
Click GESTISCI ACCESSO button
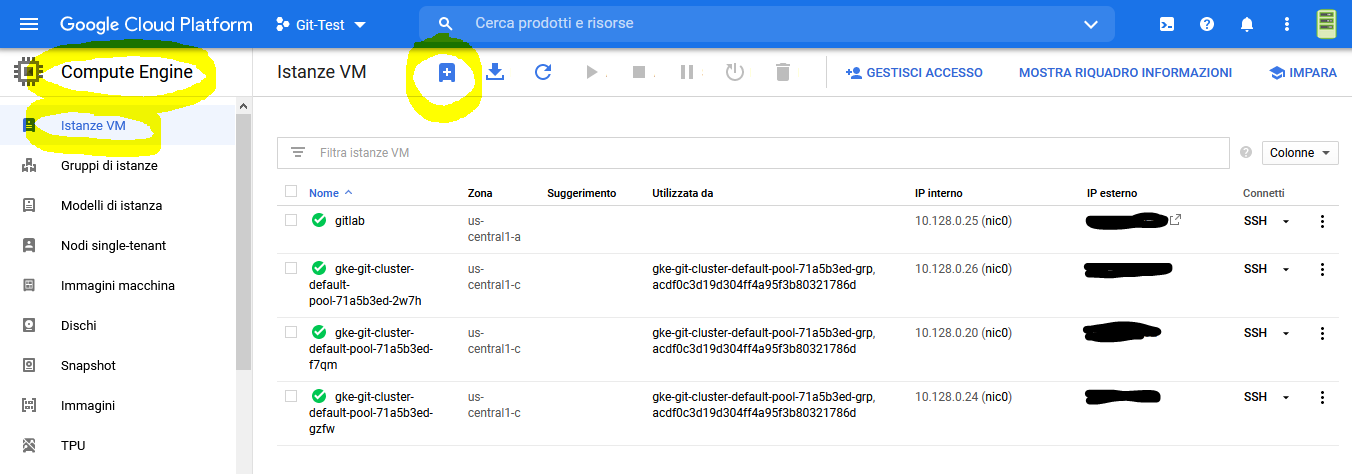tap(914, 73)
